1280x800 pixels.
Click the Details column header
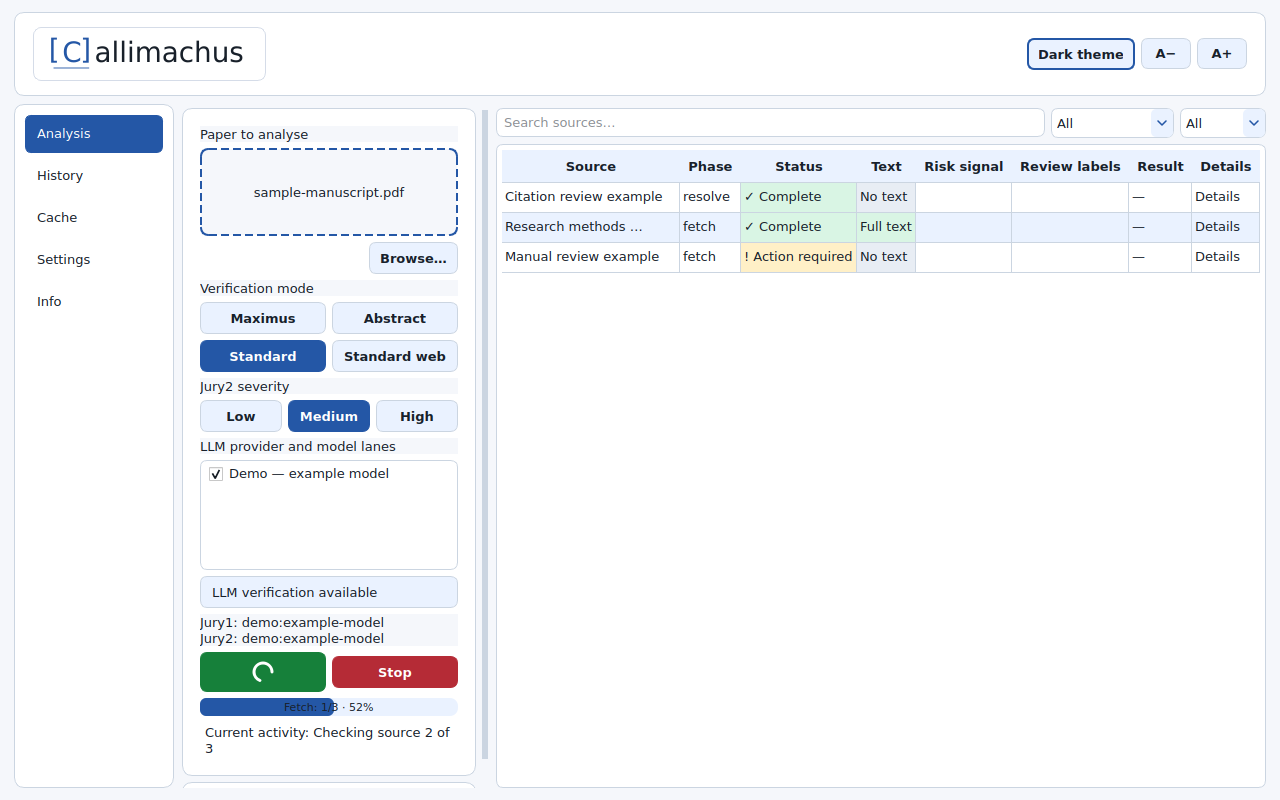(x=1226, y=167)
